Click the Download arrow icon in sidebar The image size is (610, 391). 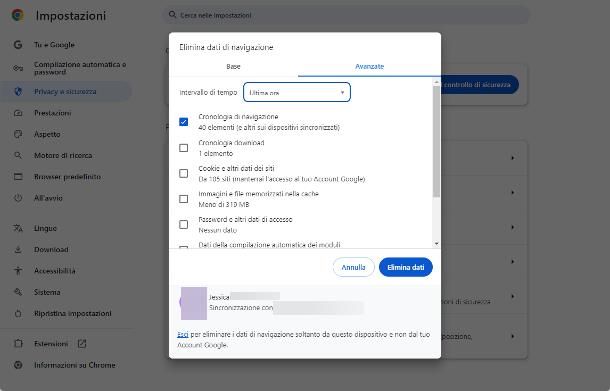pyautogui.click(x=18, y=249)
